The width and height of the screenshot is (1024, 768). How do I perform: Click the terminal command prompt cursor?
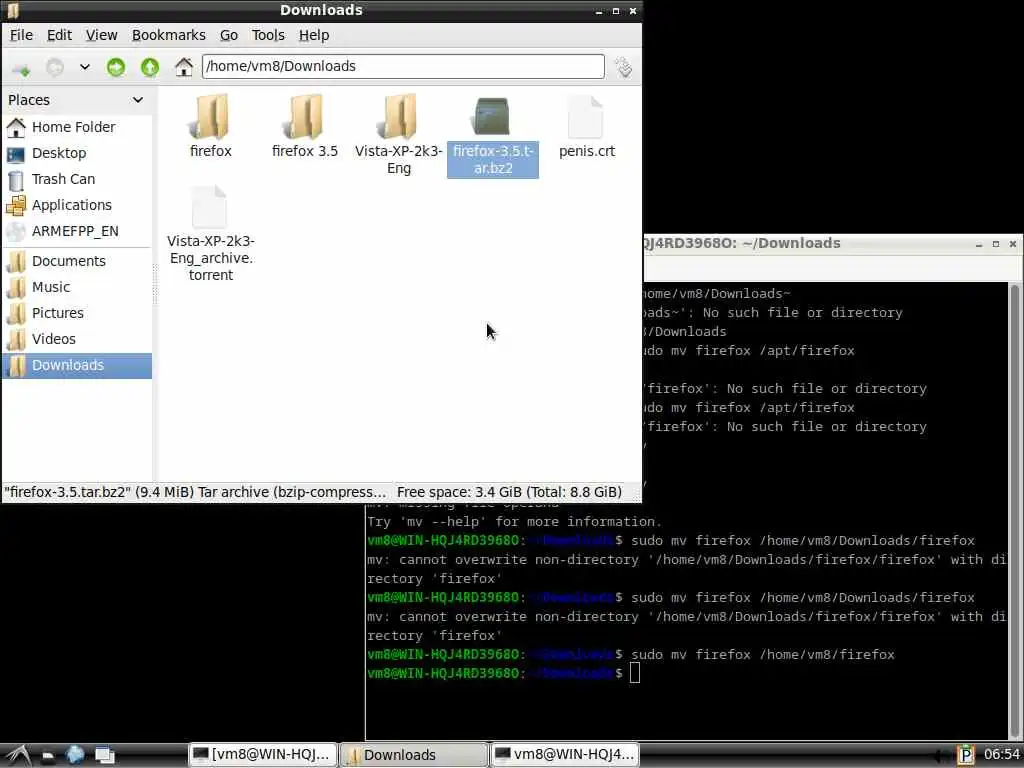pos(635,673)
